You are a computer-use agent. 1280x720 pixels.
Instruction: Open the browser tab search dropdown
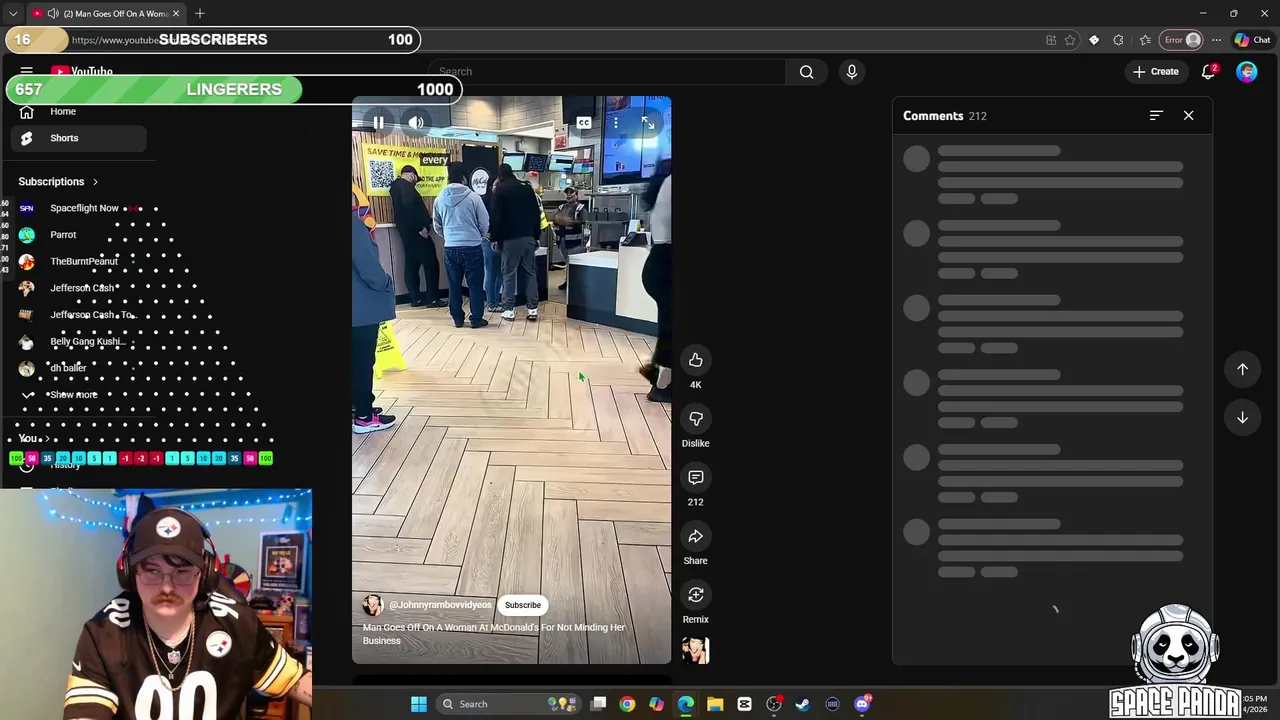point(12,13)
